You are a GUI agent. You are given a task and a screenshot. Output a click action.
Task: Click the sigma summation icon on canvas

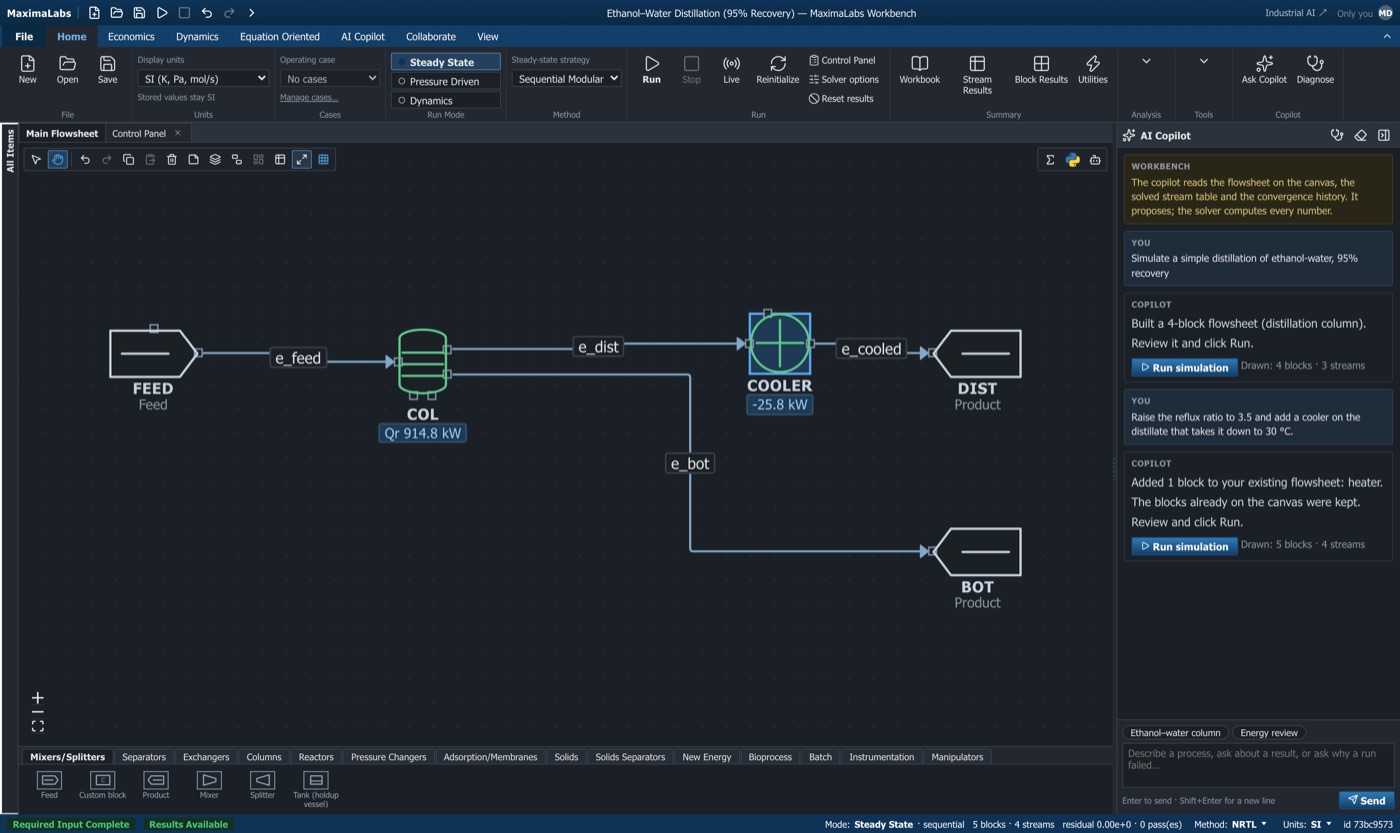tap(1050, 159)
